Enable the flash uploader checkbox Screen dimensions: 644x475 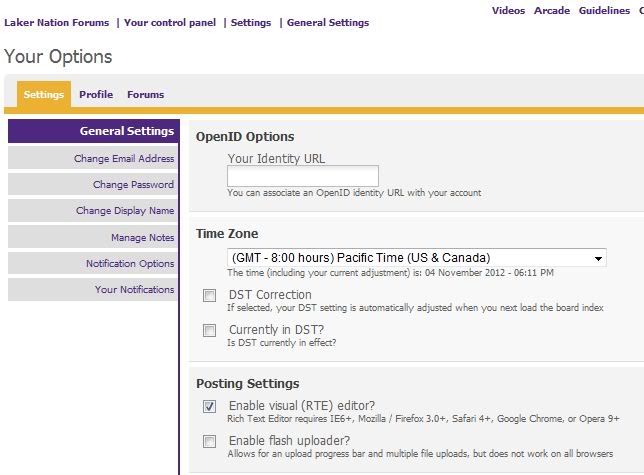(209, 441)
